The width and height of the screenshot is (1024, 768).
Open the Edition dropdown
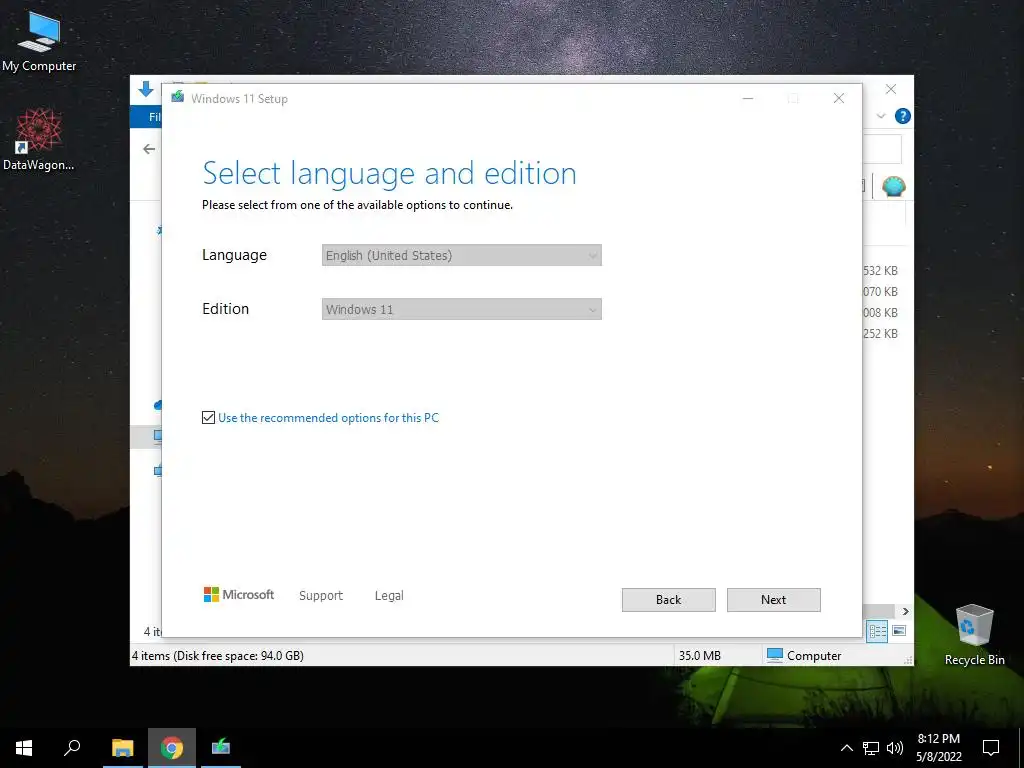point(462,309)
